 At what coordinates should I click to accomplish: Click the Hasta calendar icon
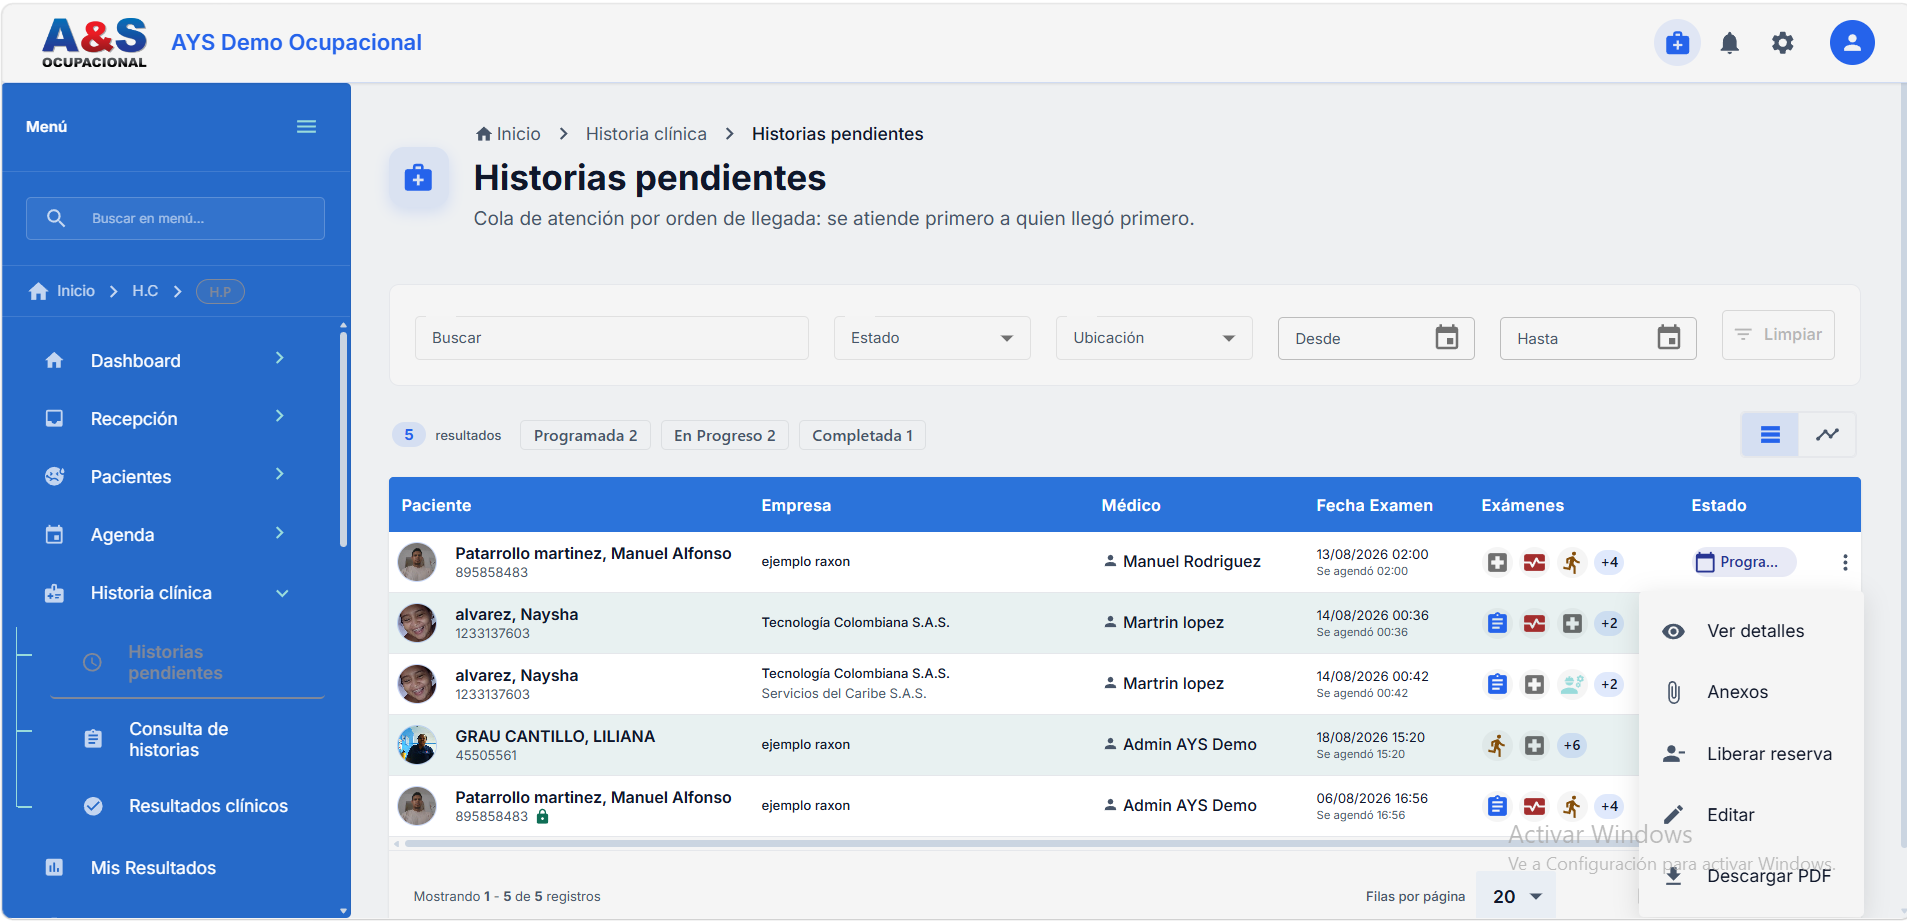point(1668,338)
